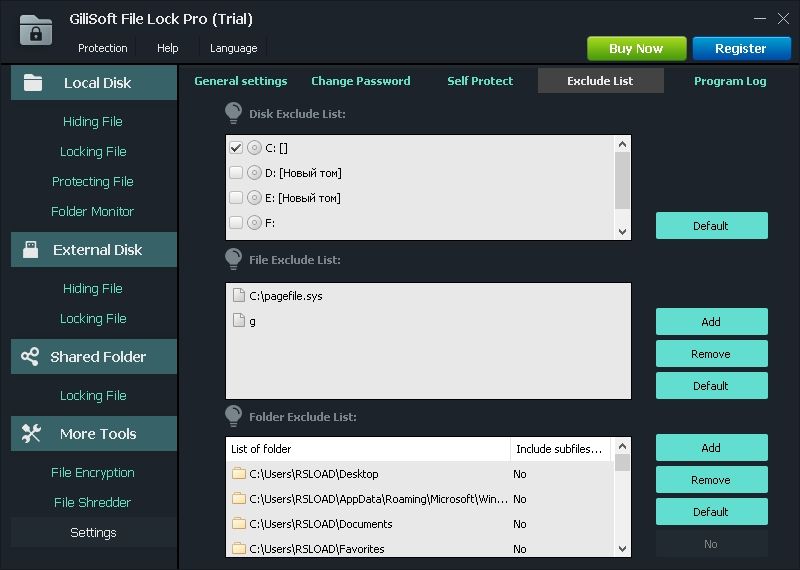Select the Exclude List tab
The width and height of the screenshot is (800, 570).
pyautogui.click(x=601, y=81)
